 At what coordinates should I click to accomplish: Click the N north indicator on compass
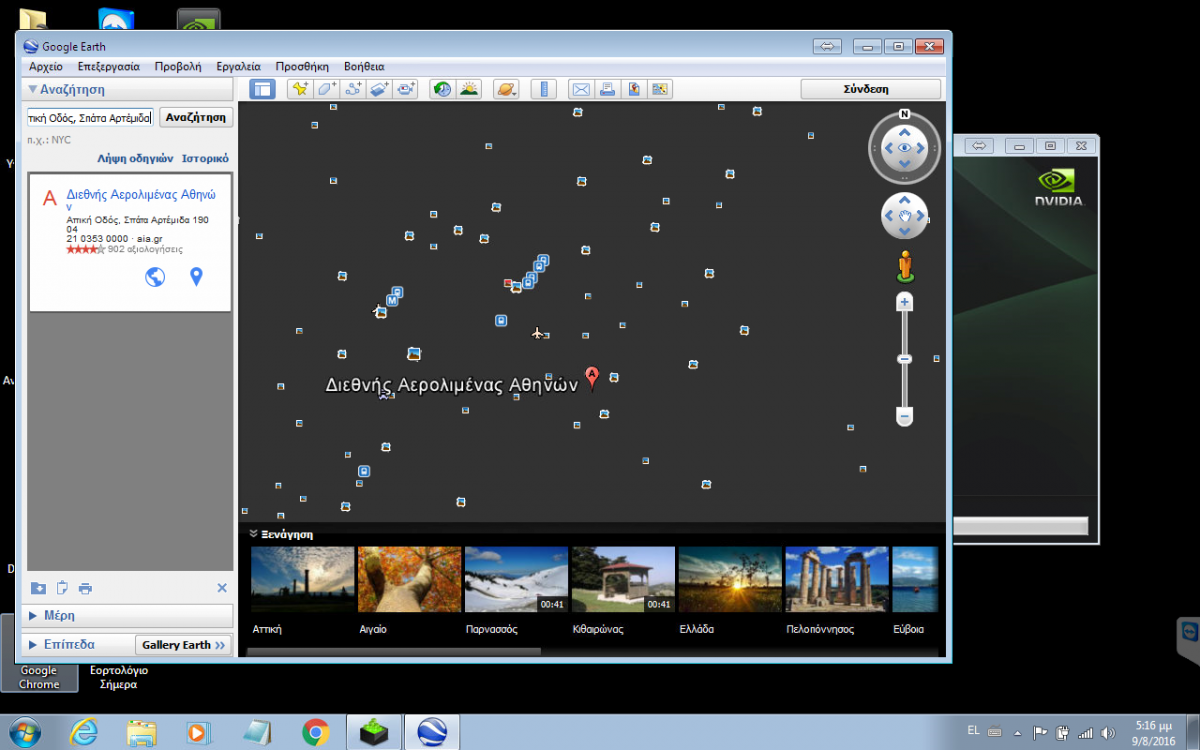904,114
